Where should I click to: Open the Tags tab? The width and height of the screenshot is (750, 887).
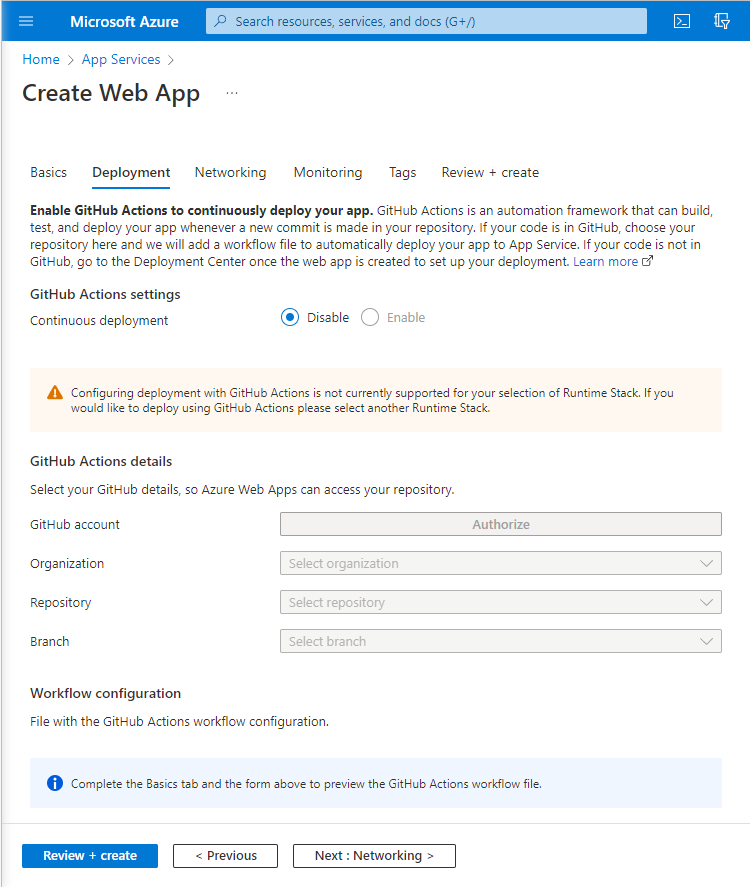[403, 173]
